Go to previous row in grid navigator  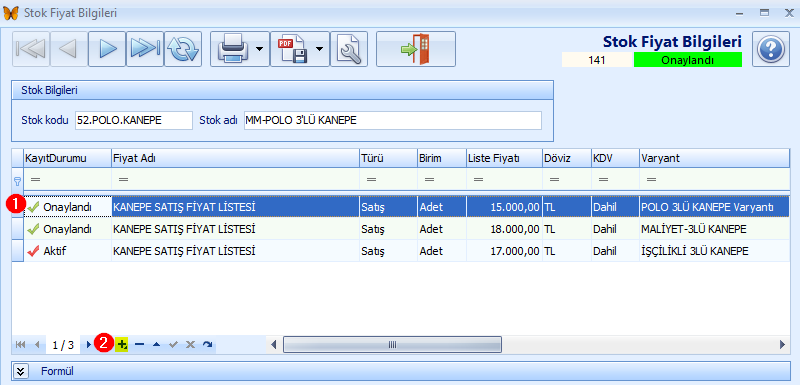pyautogui.click(x=37, y=345)
